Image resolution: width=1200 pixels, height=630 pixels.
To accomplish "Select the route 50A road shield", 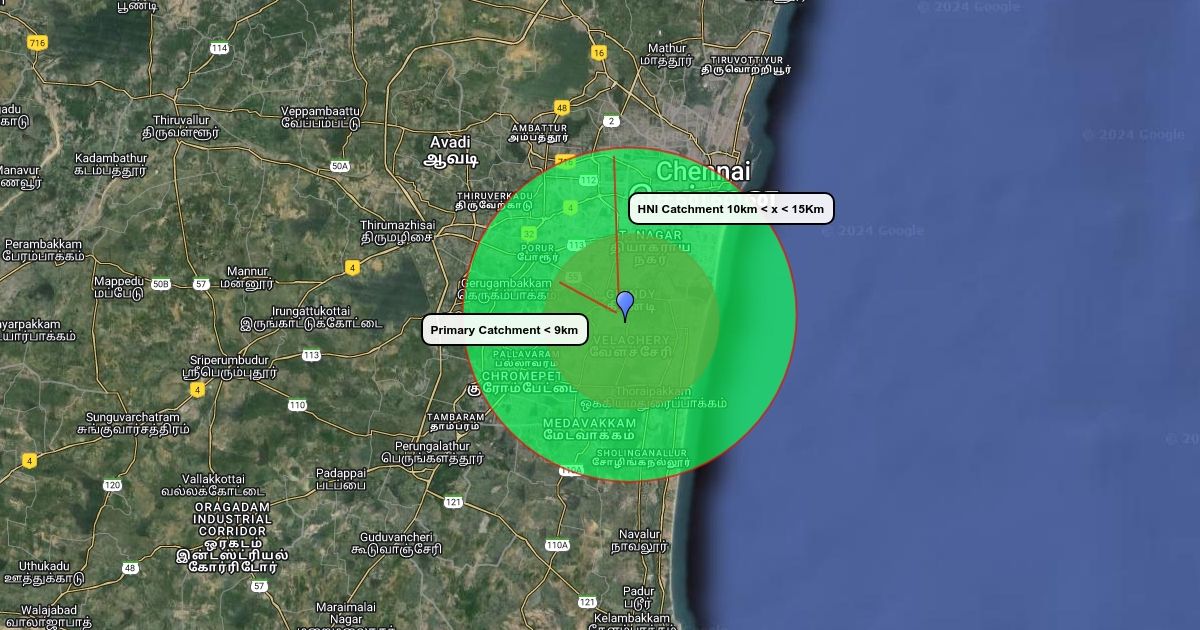I will coord(340,166).
